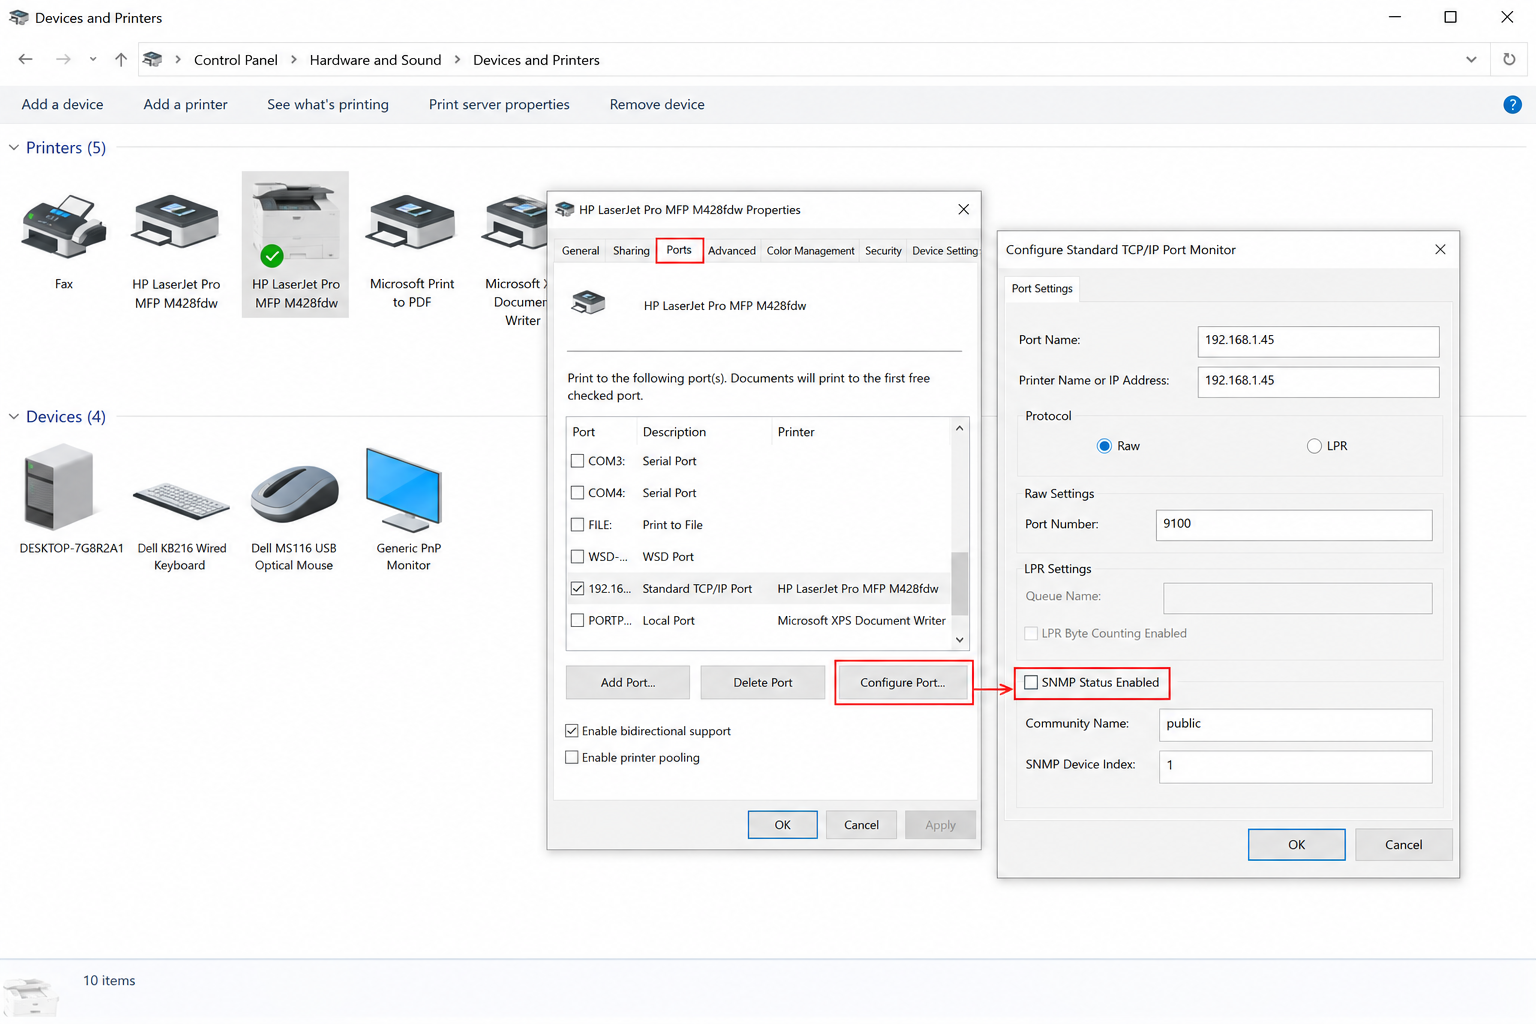Screen dimensions: 1536x1024
Task: Select the Raw protocol radio button
Action: coord(1104,446)
